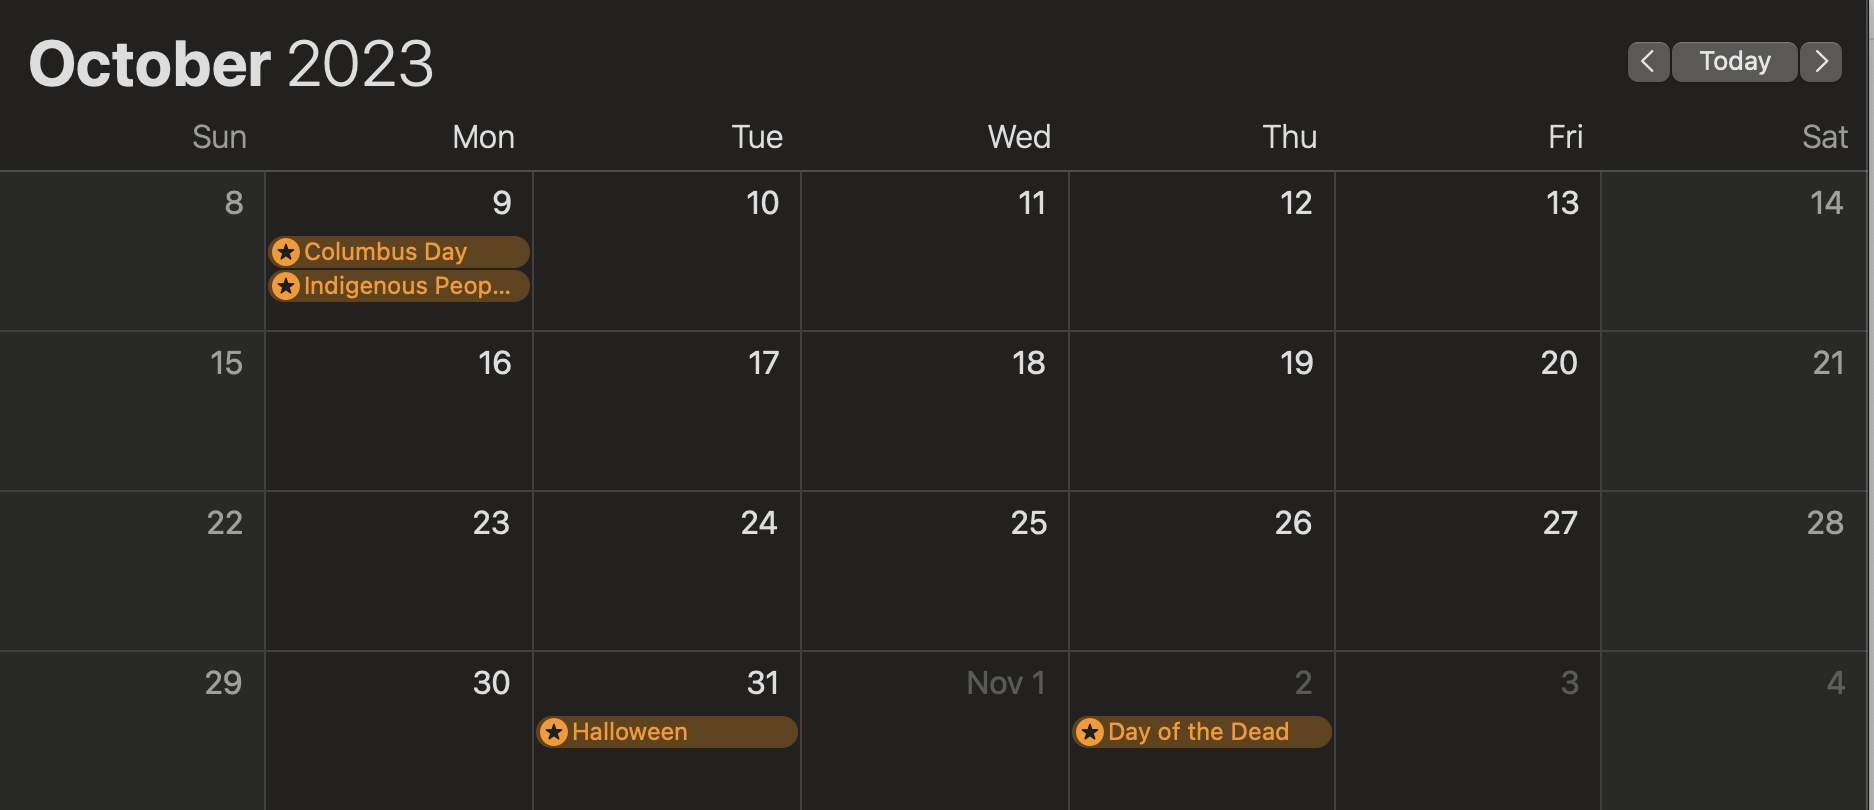Image resolution: width=1874 pixels, height=810 pixels.
Task: Click the star icon beside Halloween
Action: pyautogui.click(x=554, y=732)
